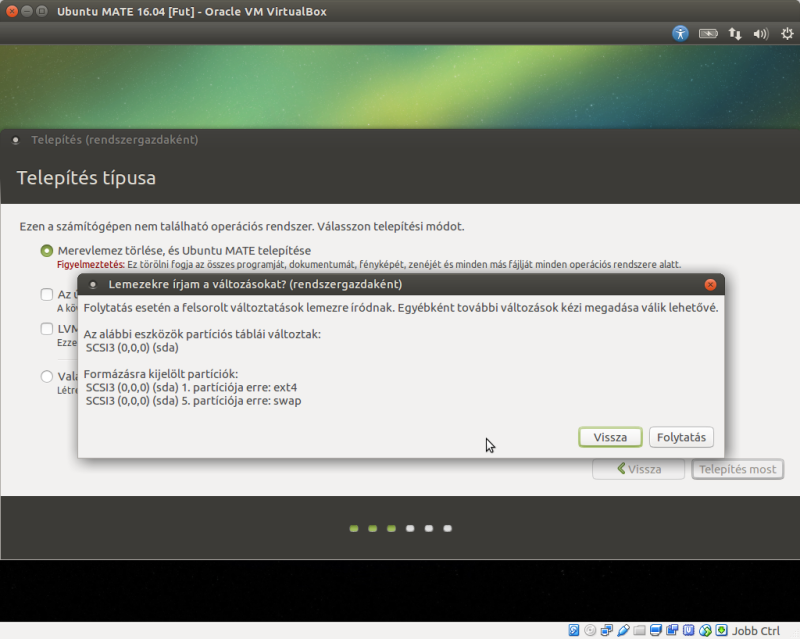Click VirtualBox optical disc status icon
The height and width of the screenshot is (639, 800).
coord(590,630)
